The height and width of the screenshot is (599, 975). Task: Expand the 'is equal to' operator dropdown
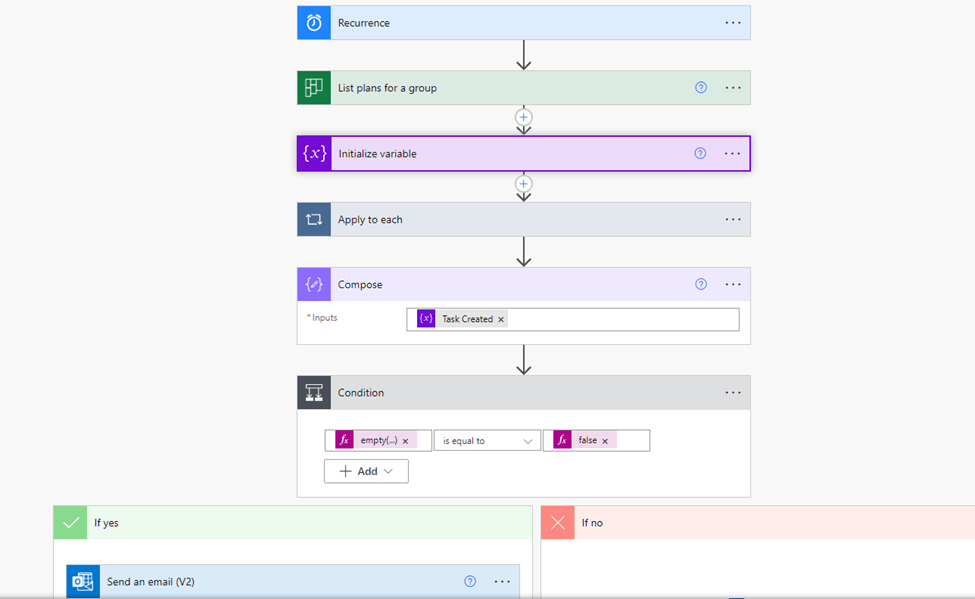(x=487, y=440)
